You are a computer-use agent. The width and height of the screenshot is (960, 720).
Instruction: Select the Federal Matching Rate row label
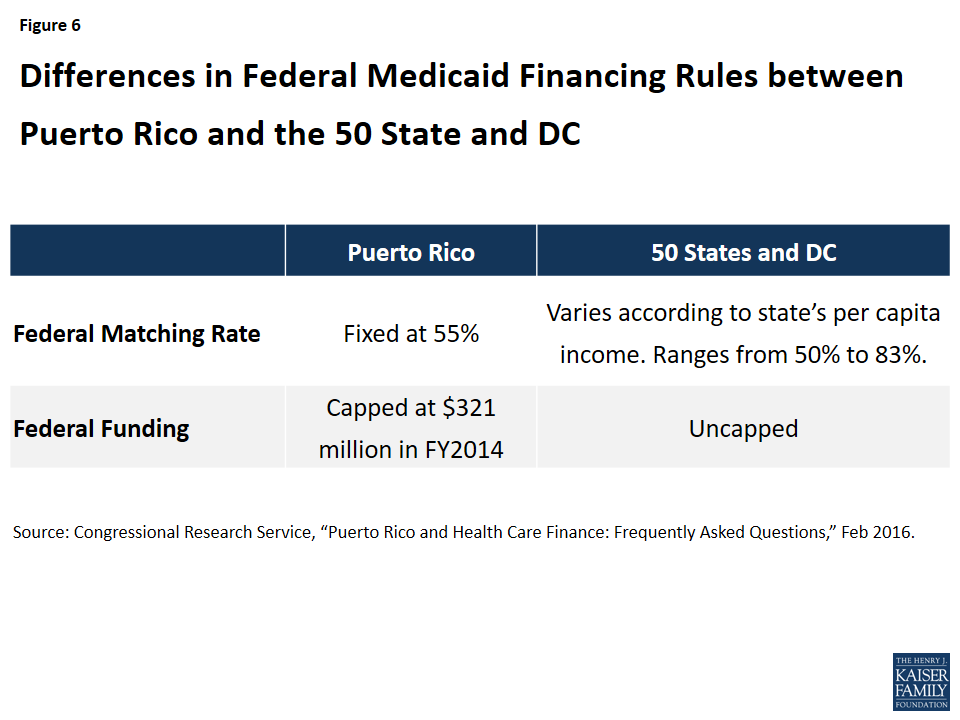[137, 334]
